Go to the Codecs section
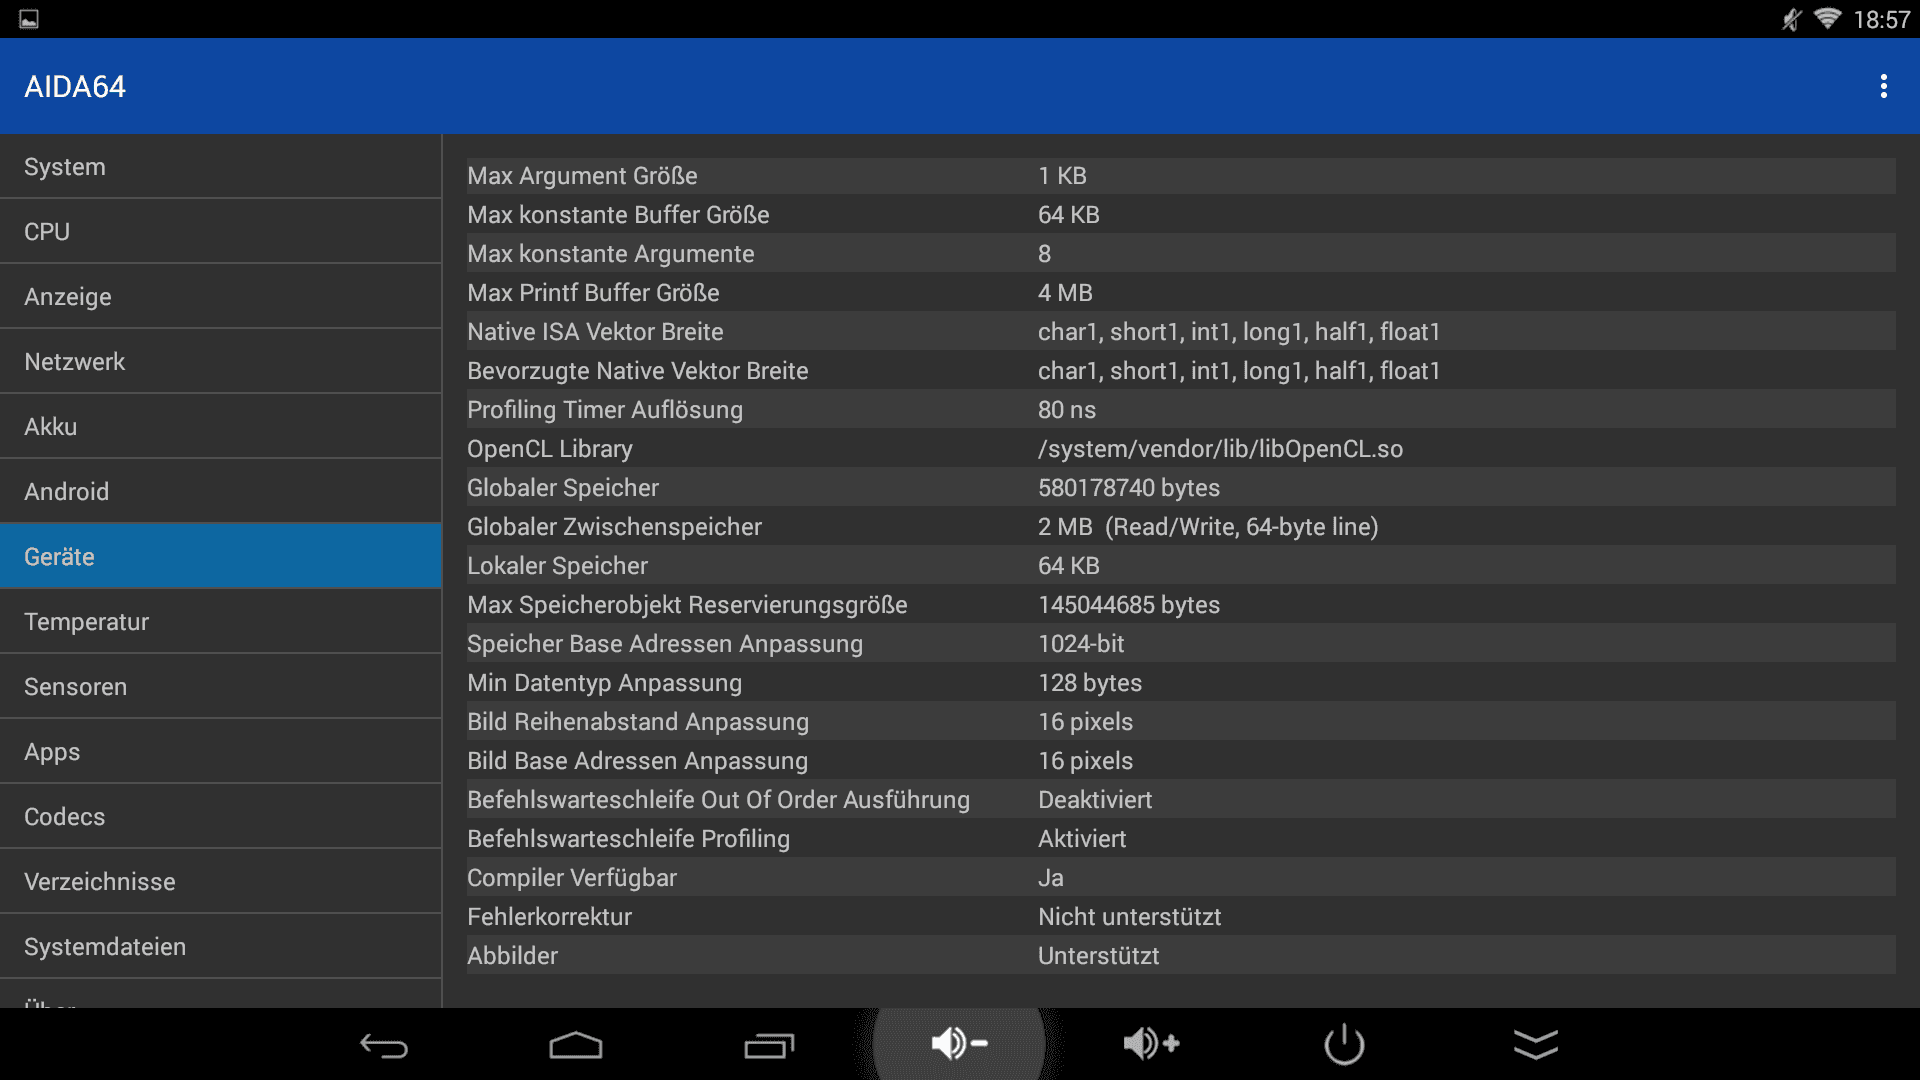The width and height of the screenshot is (1920, 1080). tap(220, 817)
